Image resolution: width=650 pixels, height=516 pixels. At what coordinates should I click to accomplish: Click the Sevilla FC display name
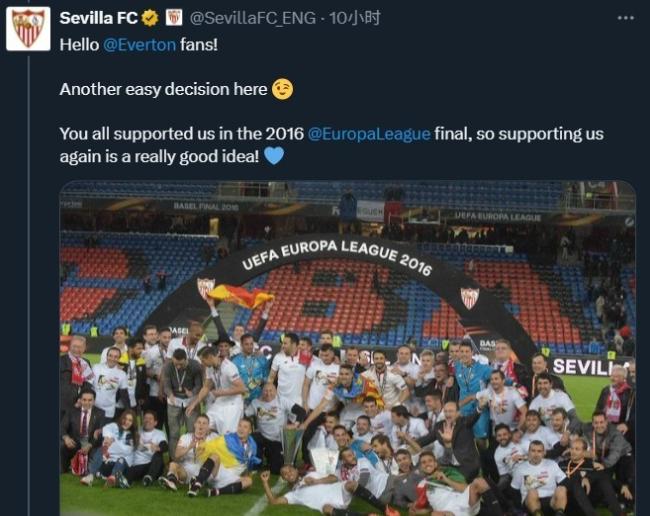pyautogui.click(x=99, y=18)
